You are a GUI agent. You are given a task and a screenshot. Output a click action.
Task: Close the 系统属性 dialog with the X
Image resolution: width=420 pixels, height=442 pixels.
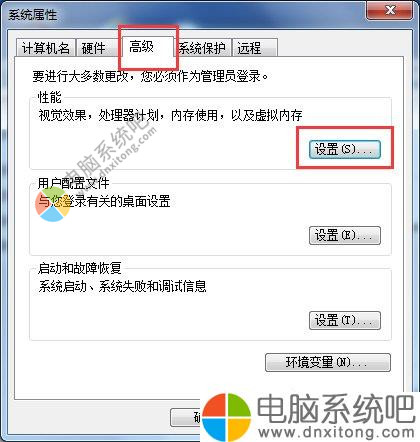coord(389,11)
